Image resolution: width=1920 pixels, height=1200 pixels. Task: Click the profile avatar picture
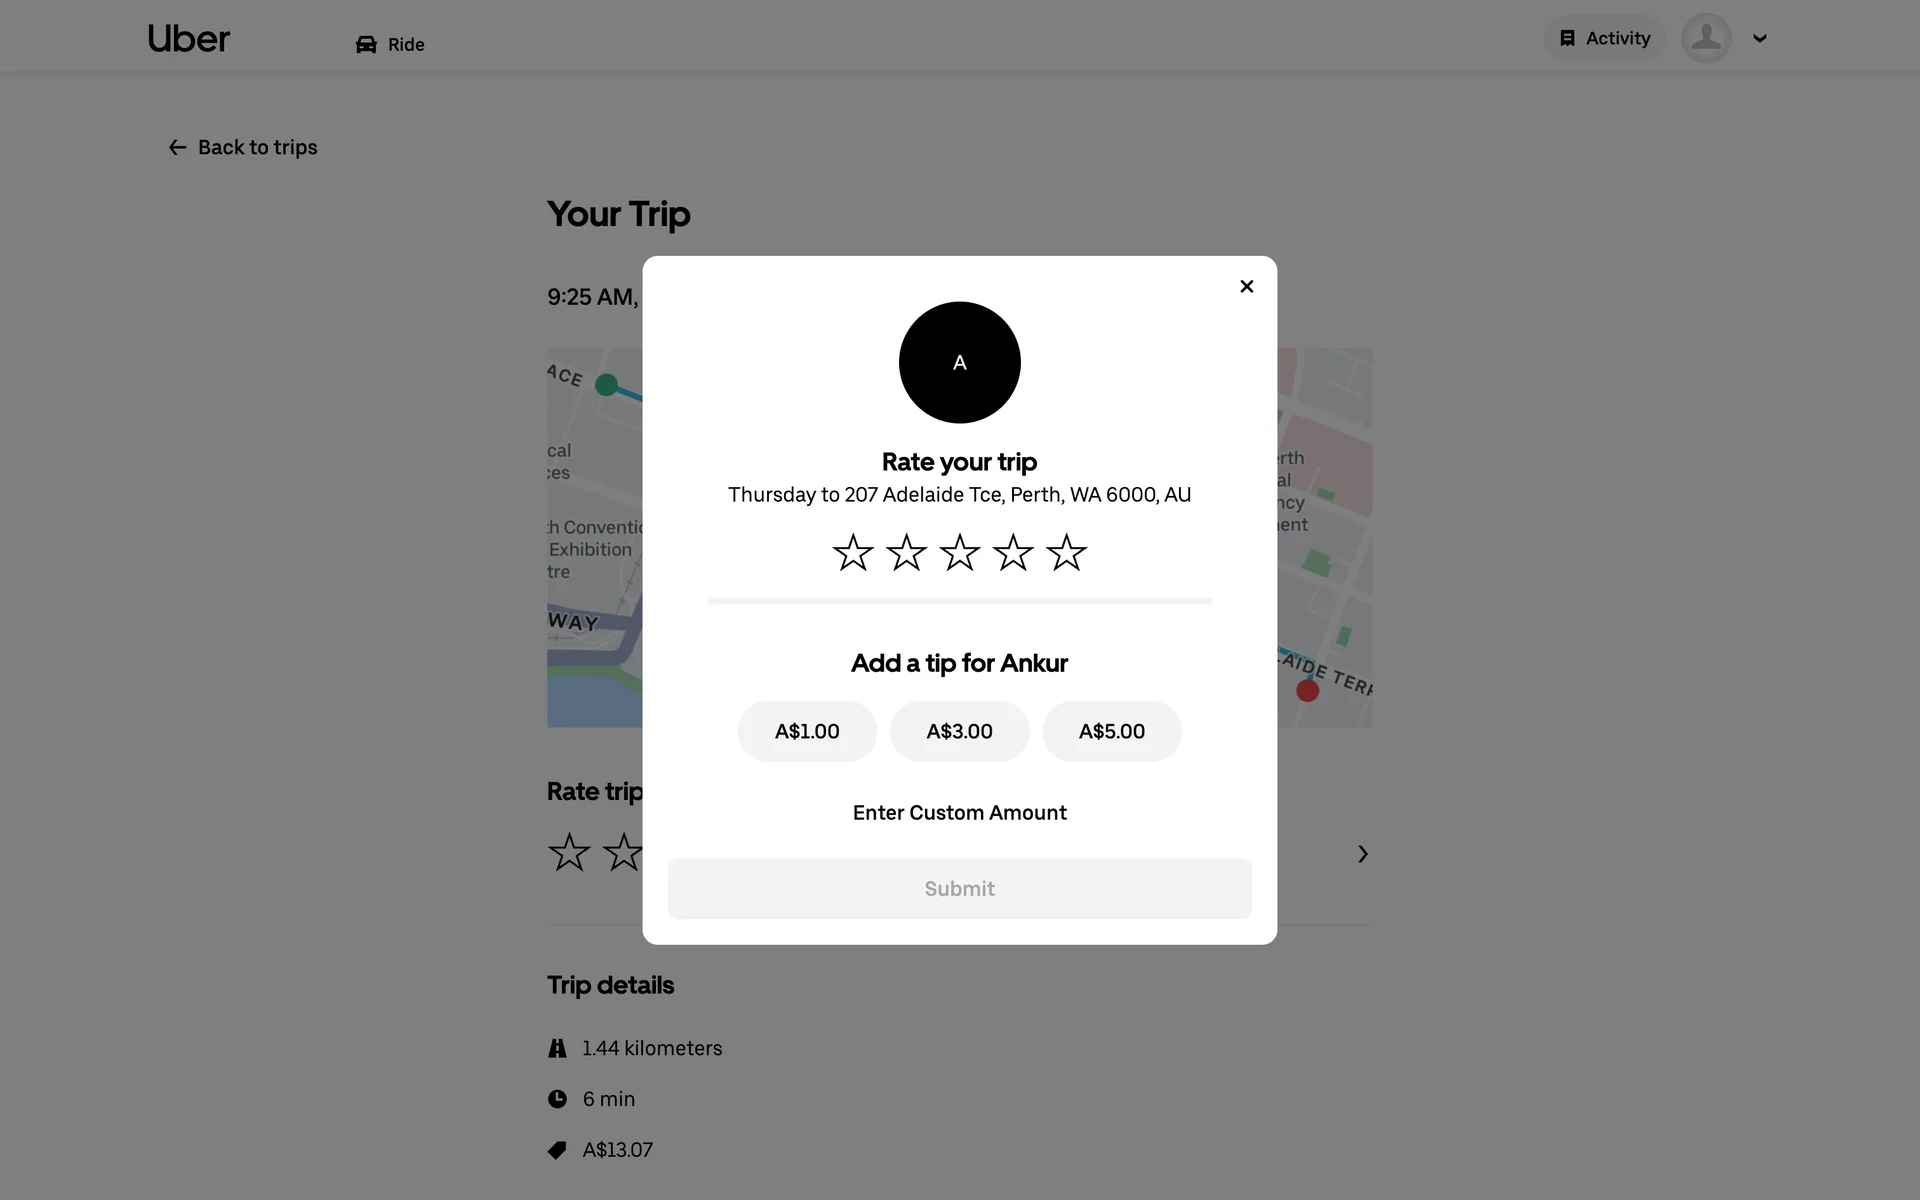pos(1706,38)
